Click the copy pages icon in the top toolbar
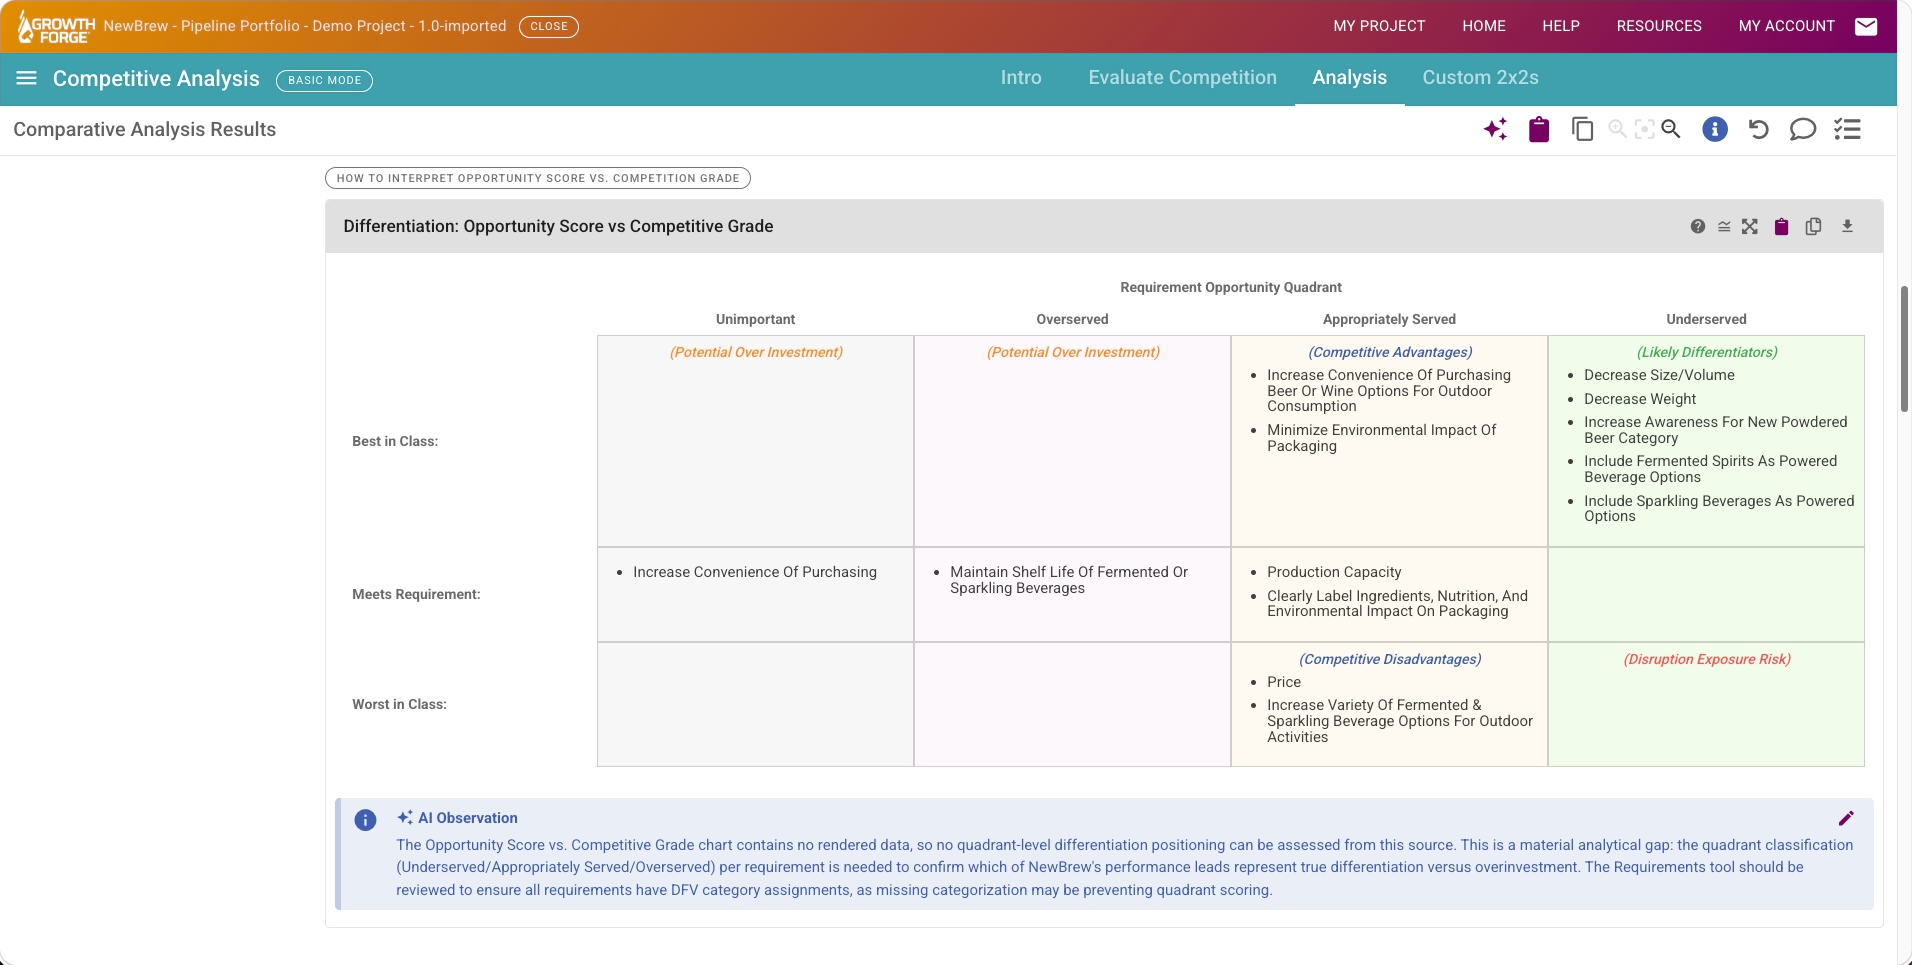 (x=1582, y=129)
